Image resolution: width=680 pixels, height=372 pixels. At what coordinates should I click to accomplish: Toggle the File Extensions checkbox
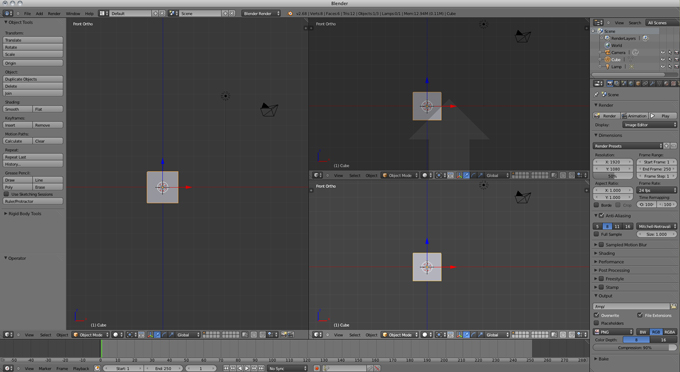[640, 315]
